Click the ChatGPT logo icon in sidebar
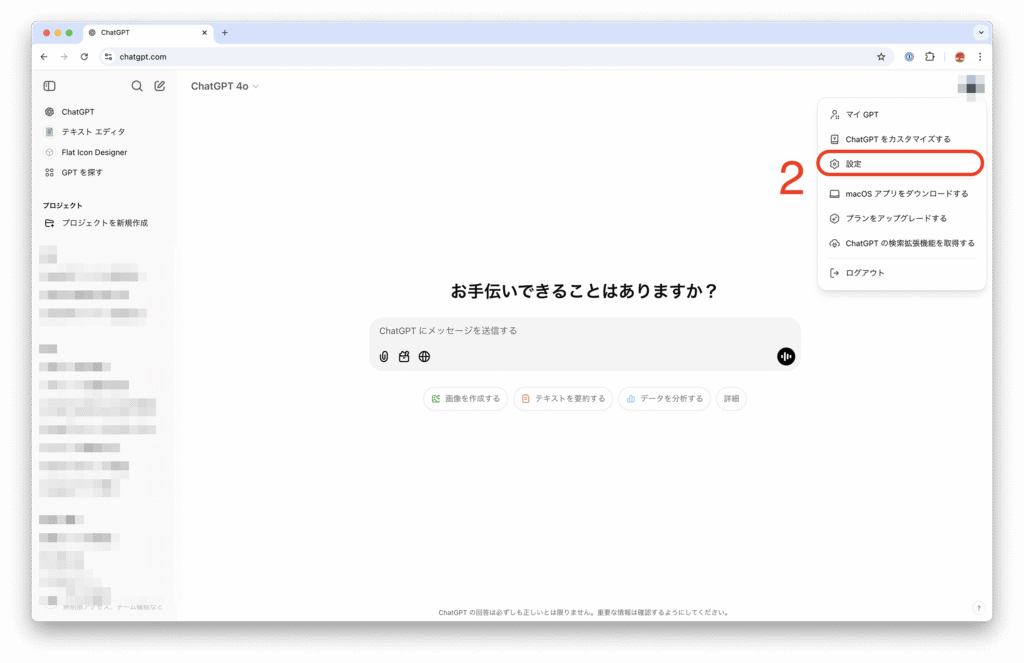Image resolution: width=1024 pixels, height=663 pixels. (x=50, y=112)
